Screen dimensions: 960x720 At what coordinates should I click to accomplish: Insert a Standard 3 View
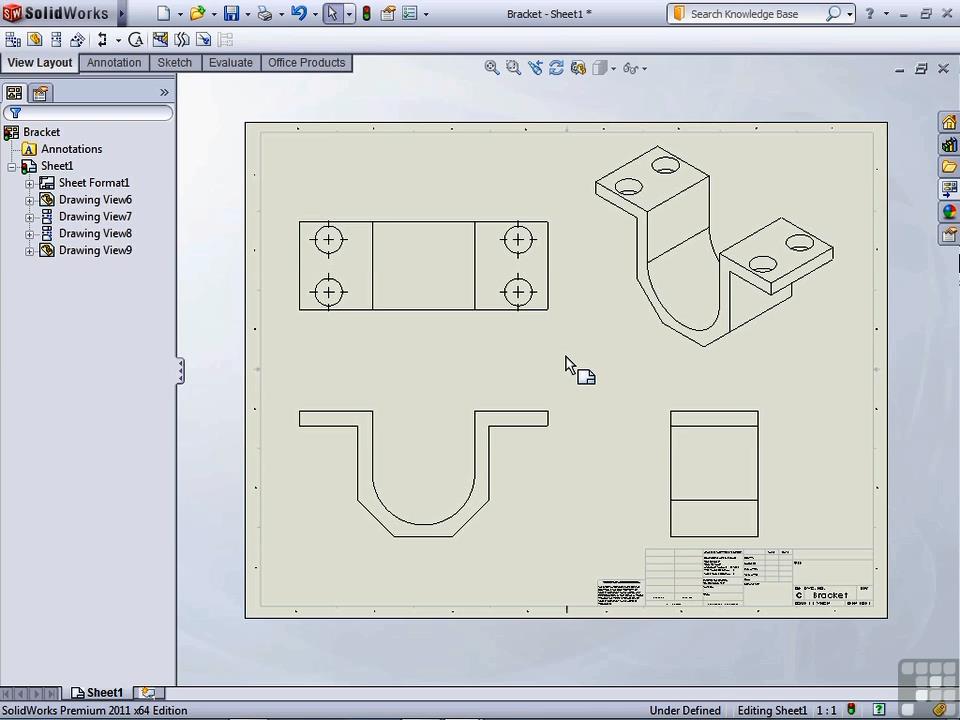(x=13, y=40)
